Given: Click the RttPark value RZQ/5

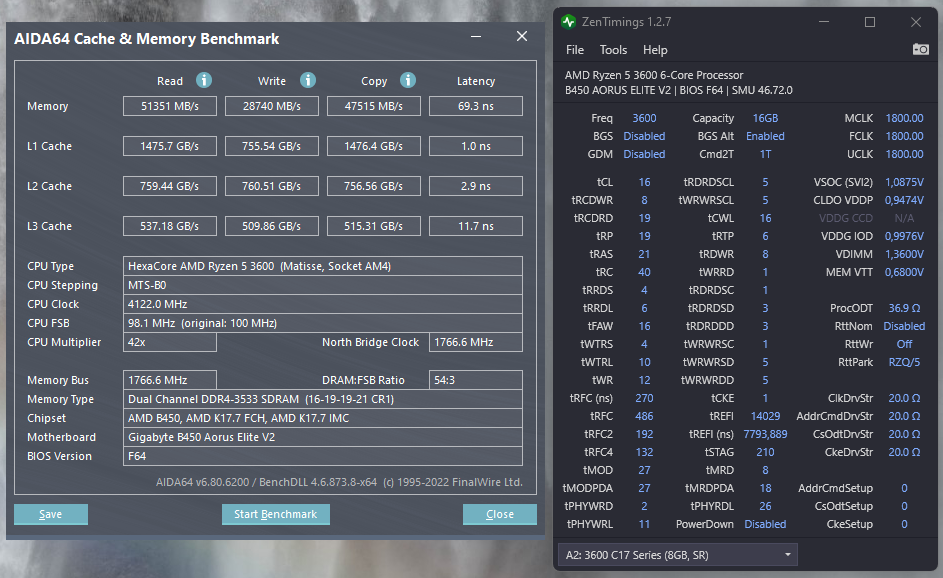Looking at the screenshot, I should 904,362.
